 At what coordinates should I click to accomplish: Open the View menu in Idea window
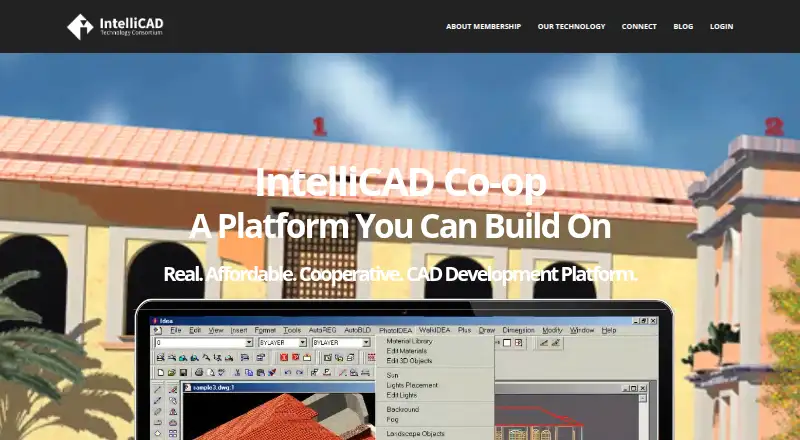click(216, 330)
